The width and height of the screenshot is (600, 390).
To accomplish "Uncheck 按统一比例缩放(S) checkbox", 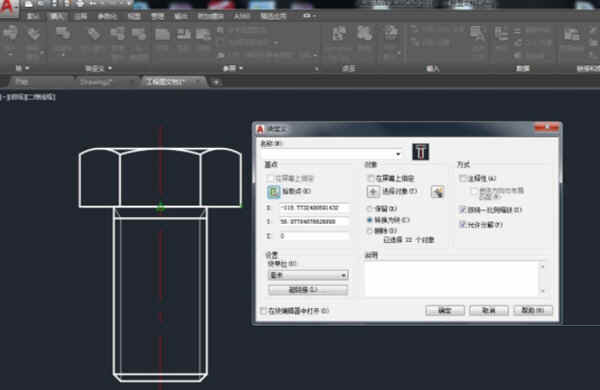I will pyautogui.click(x=463, y=210).
